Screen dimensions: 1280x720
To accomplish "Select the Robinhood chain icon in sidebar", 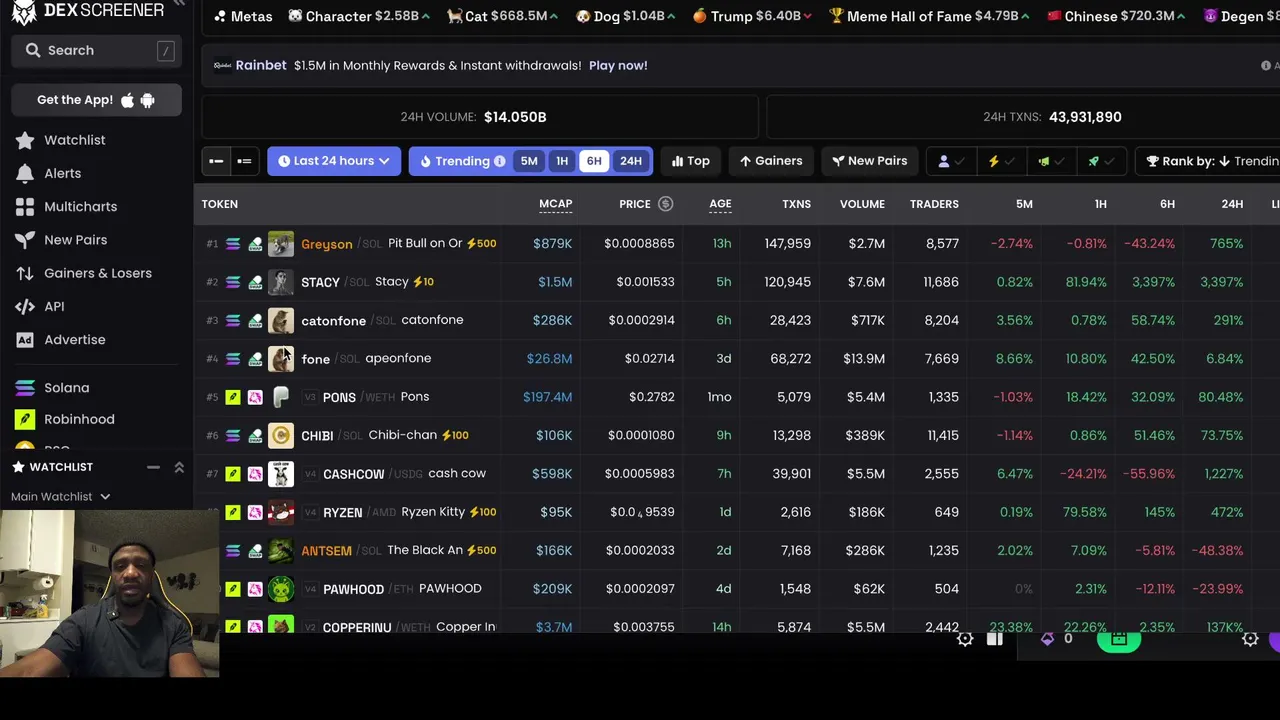I will (x=25, y=419).
